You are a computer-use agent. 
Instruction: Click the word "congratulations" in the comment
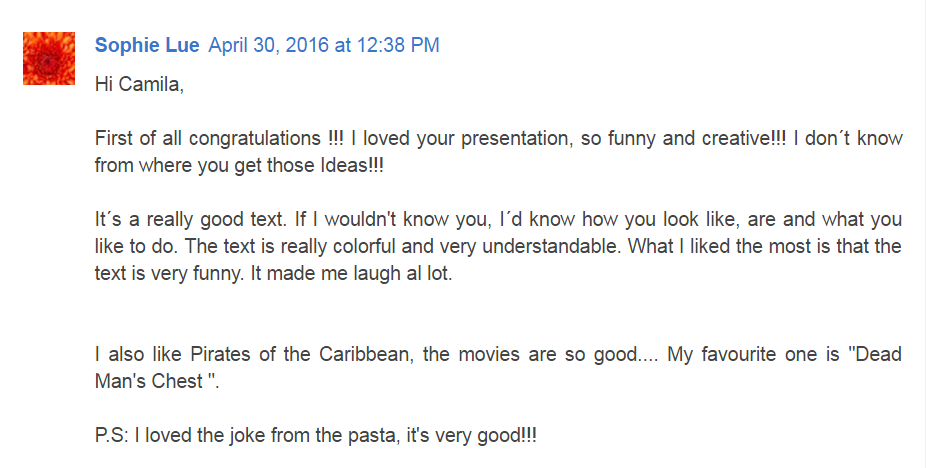pyautogui.click(x=255, y=138)
